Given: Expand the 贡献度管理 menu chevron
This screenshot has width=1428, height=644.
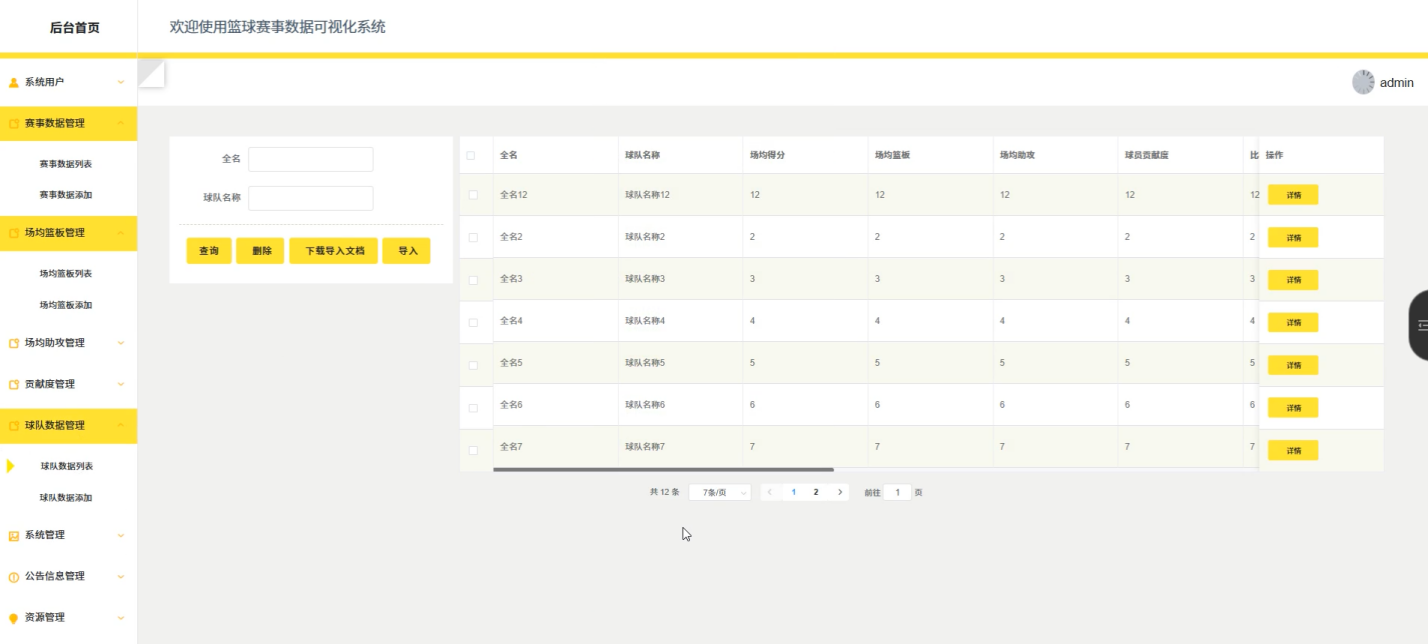Looking at the screenshot, I should click(x=121, y=384).
